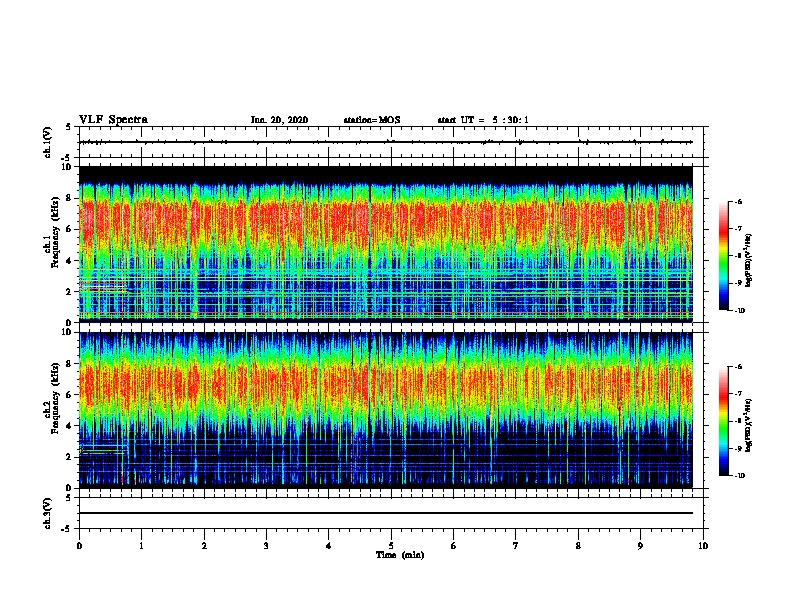The image size is (792, 612).
Task: Click the ch.2 "Frequency (kHz)" axis label
Action: pos(55,398)
